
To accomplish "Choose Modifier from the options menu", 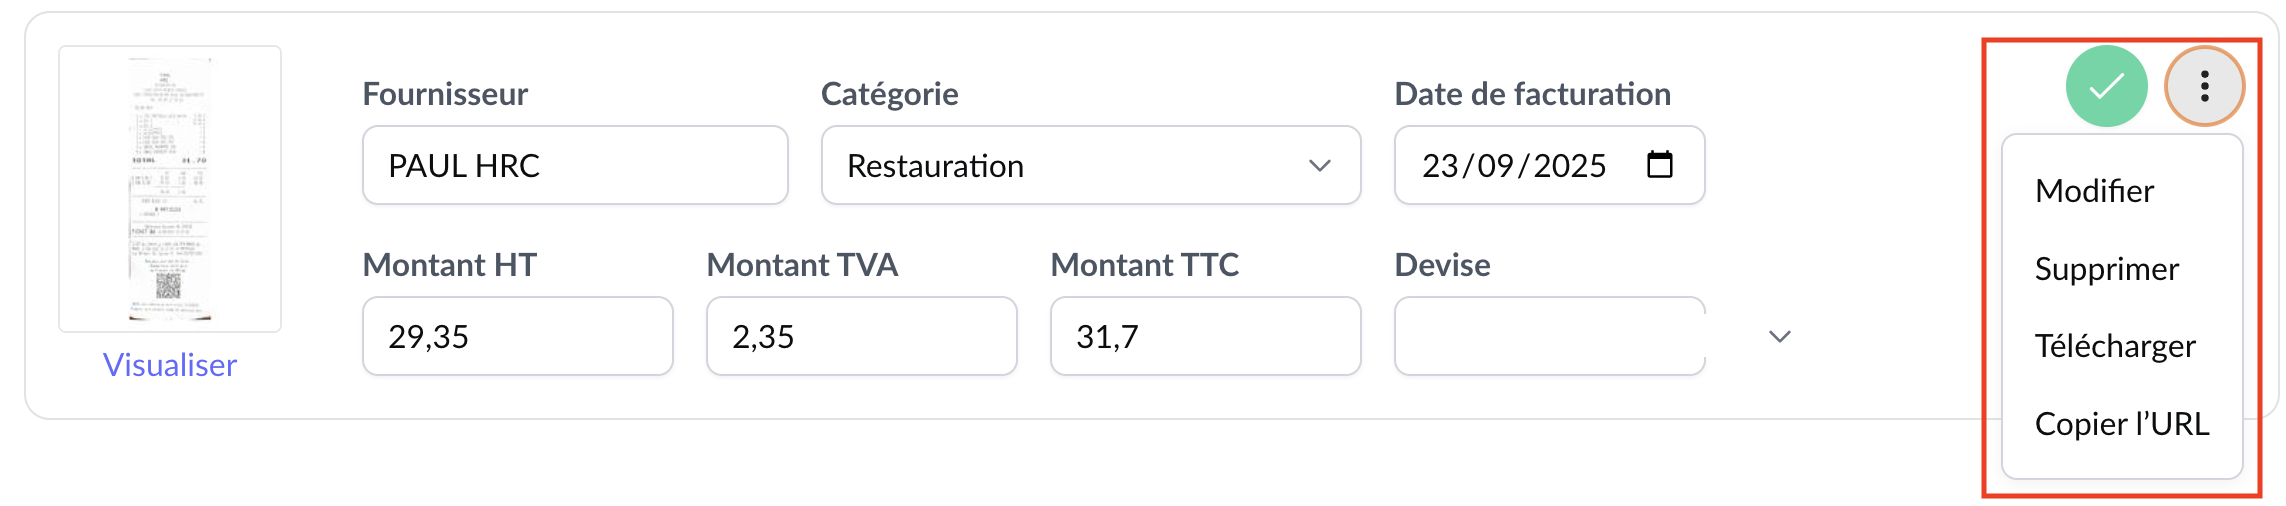I will click(2094, 191).
